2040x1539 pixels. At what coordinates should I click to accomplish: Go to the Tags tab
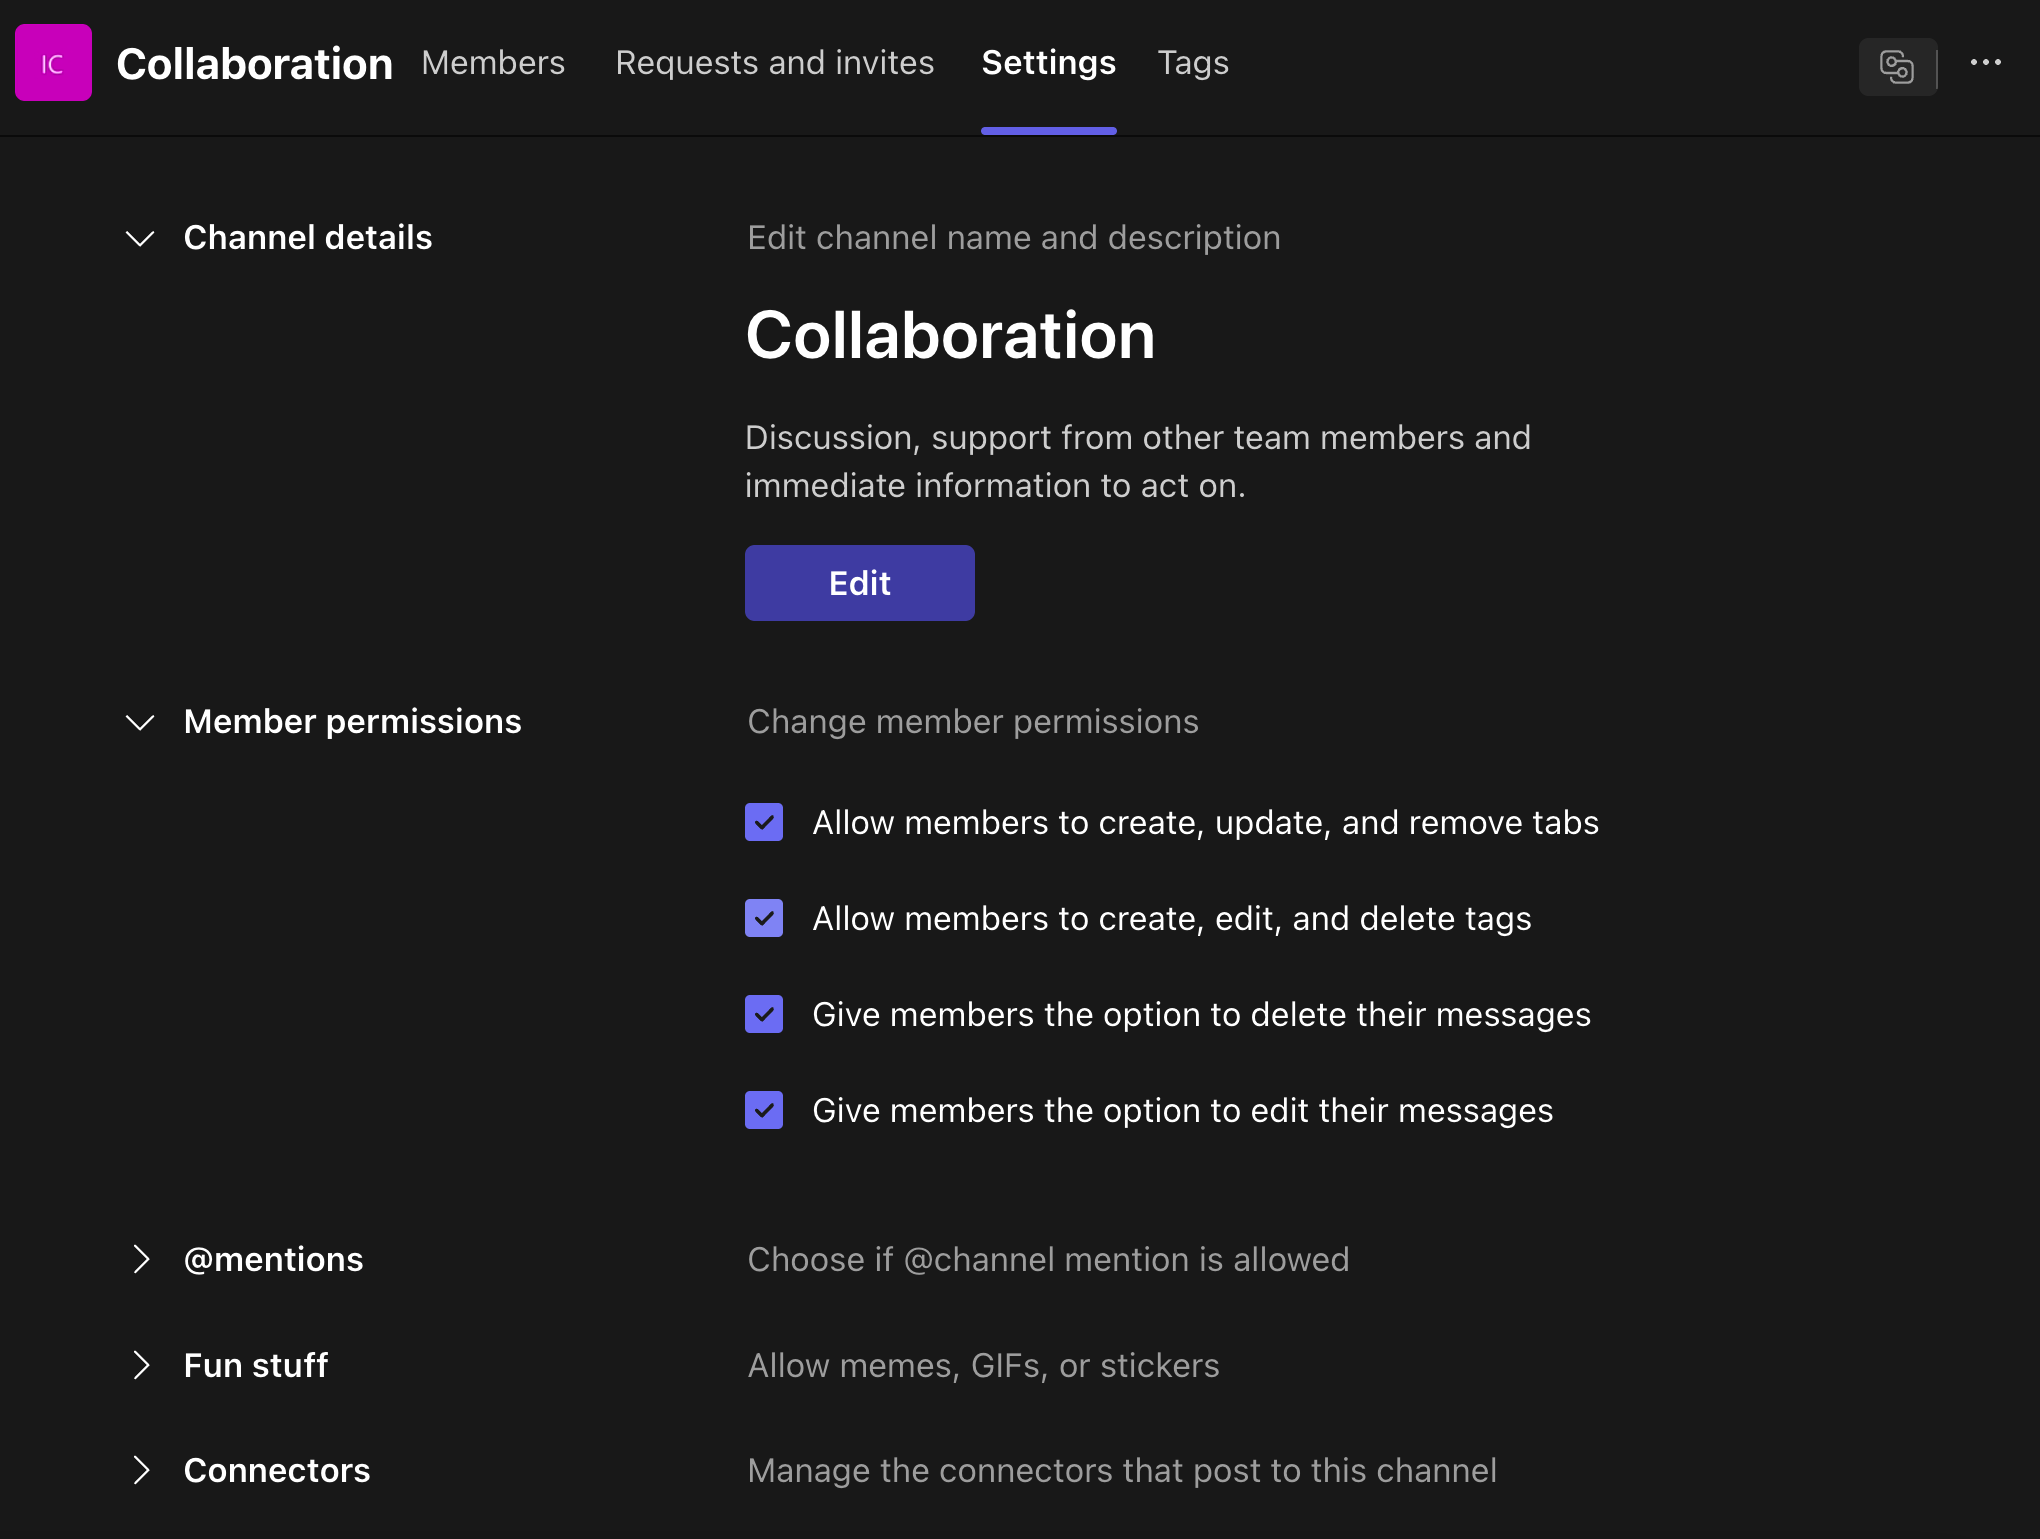pos(1193,63)
